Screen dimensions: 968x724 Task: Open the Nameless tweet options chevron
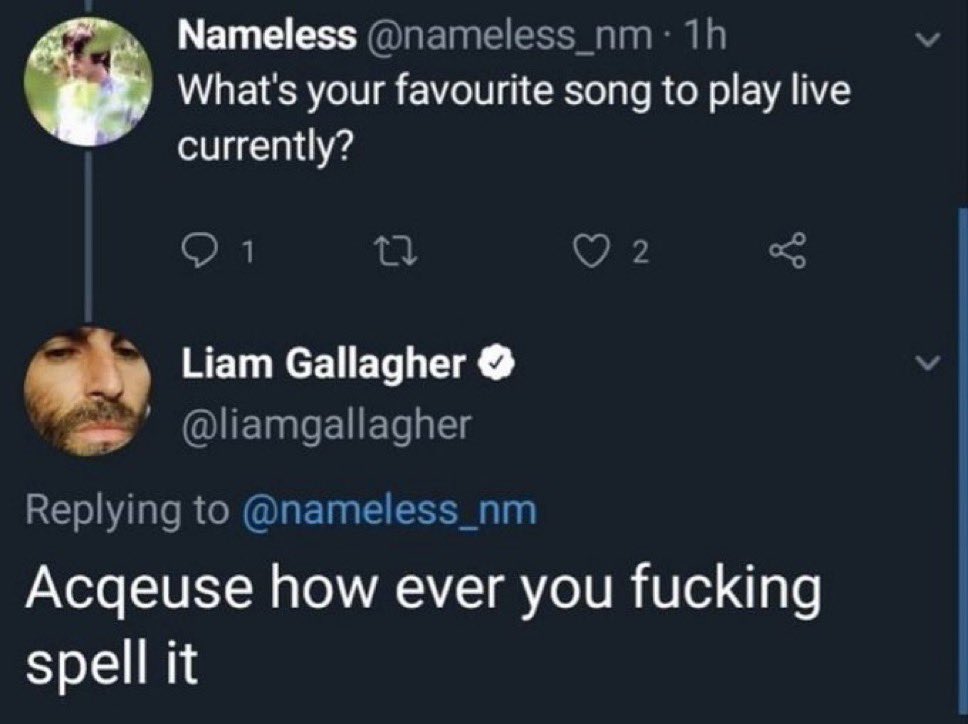(x=927, y=41)
